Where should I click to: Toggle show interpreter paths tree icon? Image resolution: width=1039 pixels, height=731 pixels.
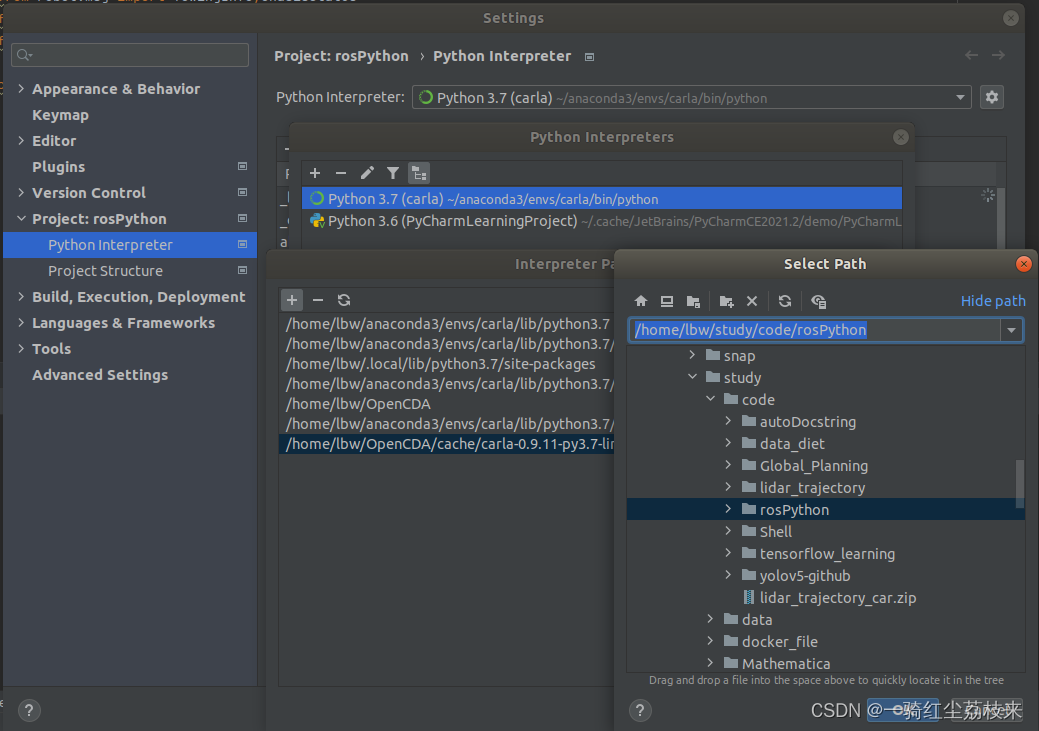click(419, 173)
